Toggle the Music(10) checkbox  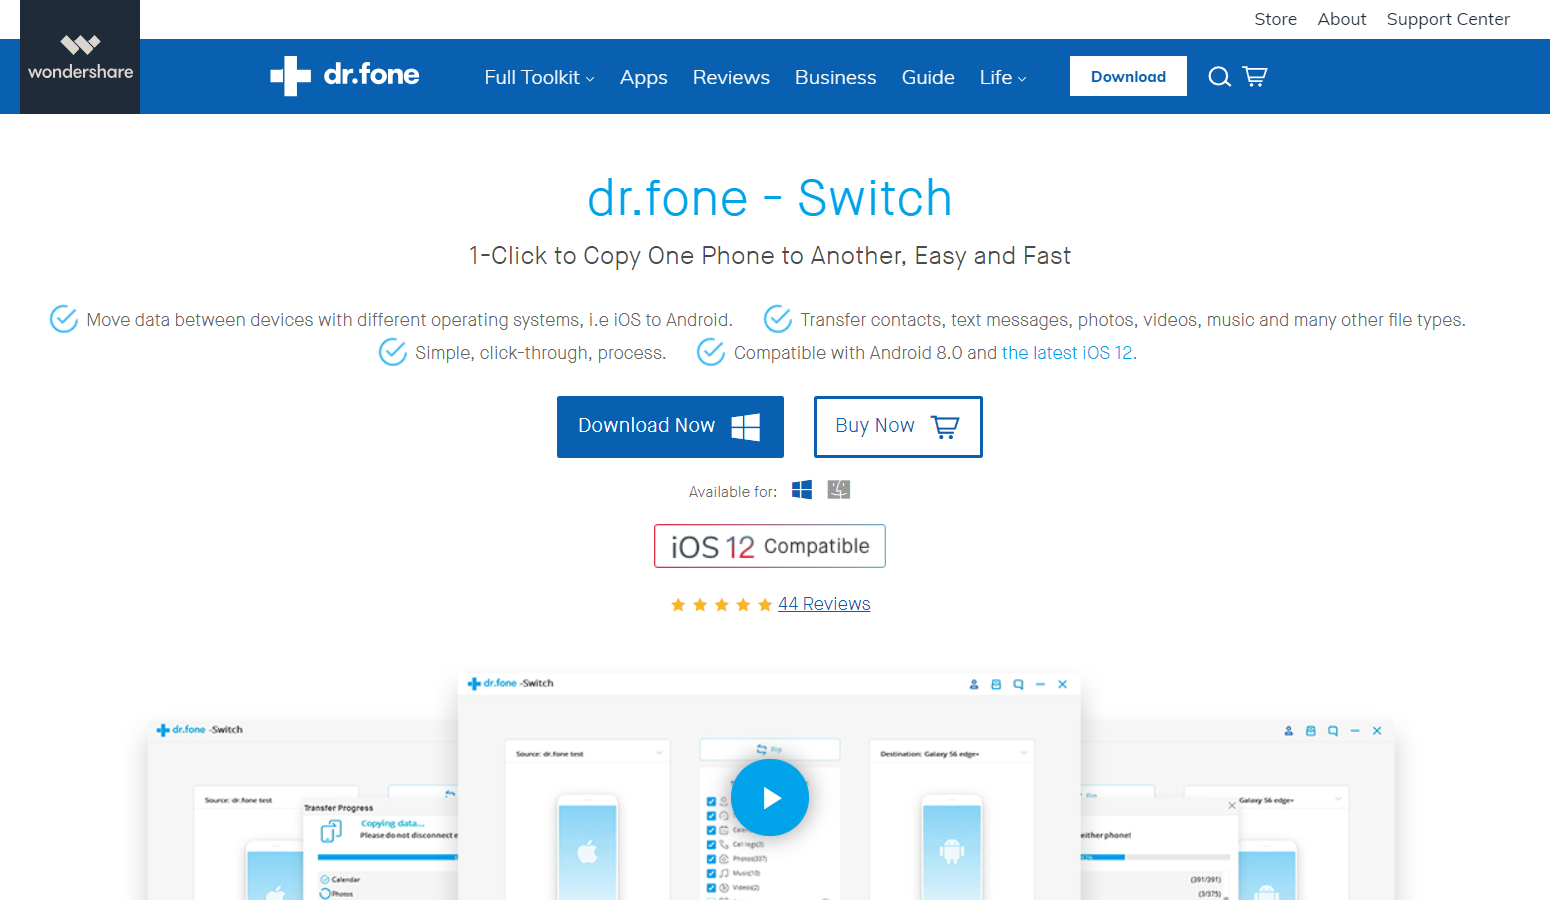pos(711,873)
